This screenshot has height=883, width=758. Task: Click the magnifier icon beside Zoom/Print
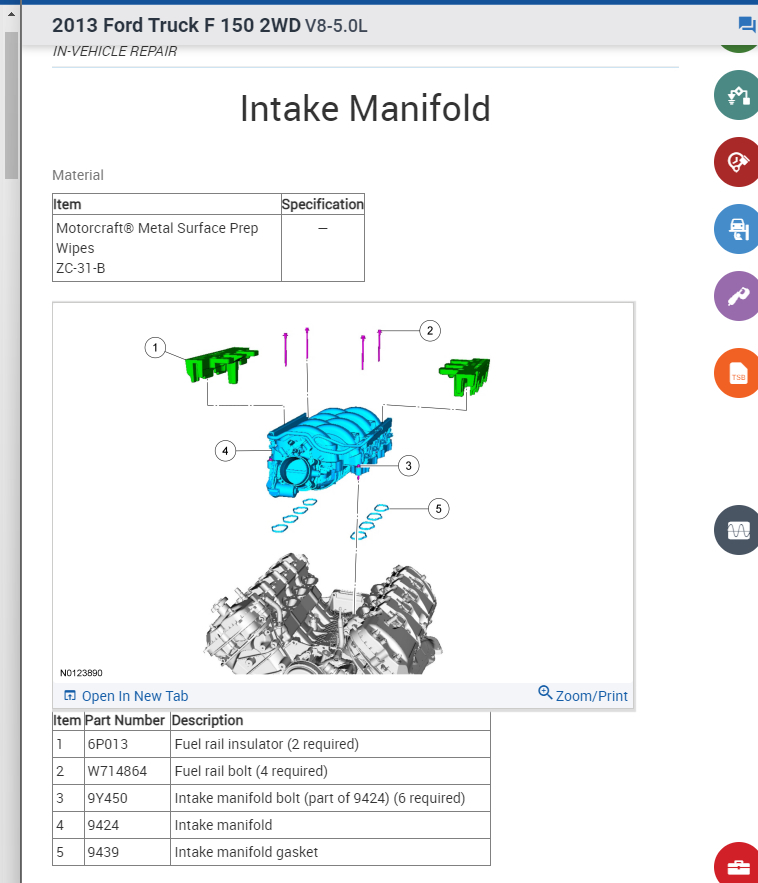[x=545, y=693]
